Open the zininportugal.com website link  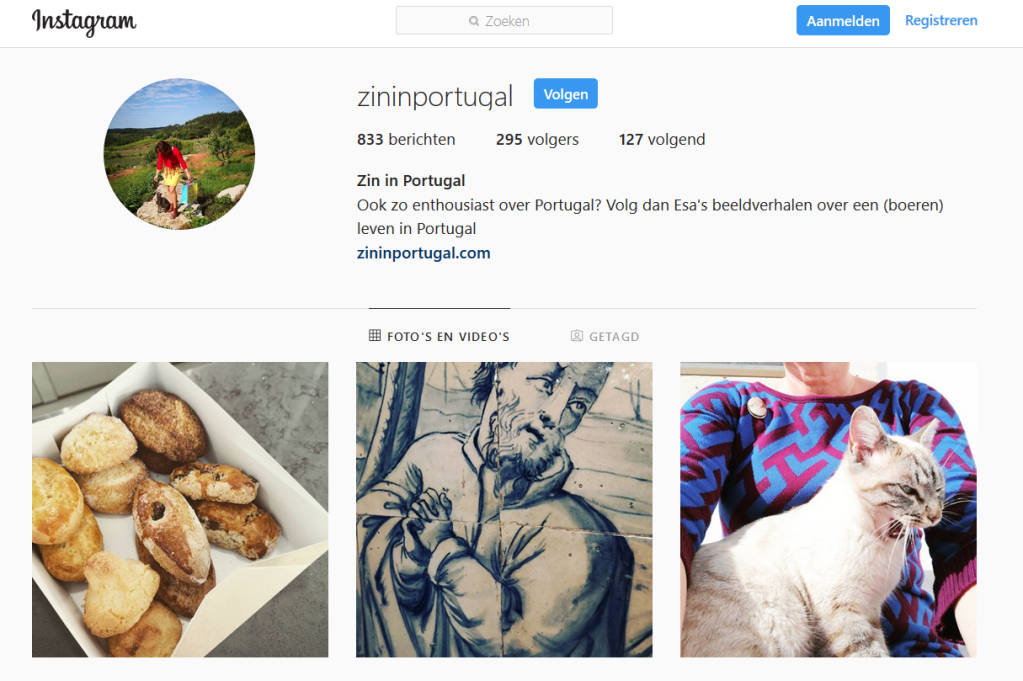point(423,253)
